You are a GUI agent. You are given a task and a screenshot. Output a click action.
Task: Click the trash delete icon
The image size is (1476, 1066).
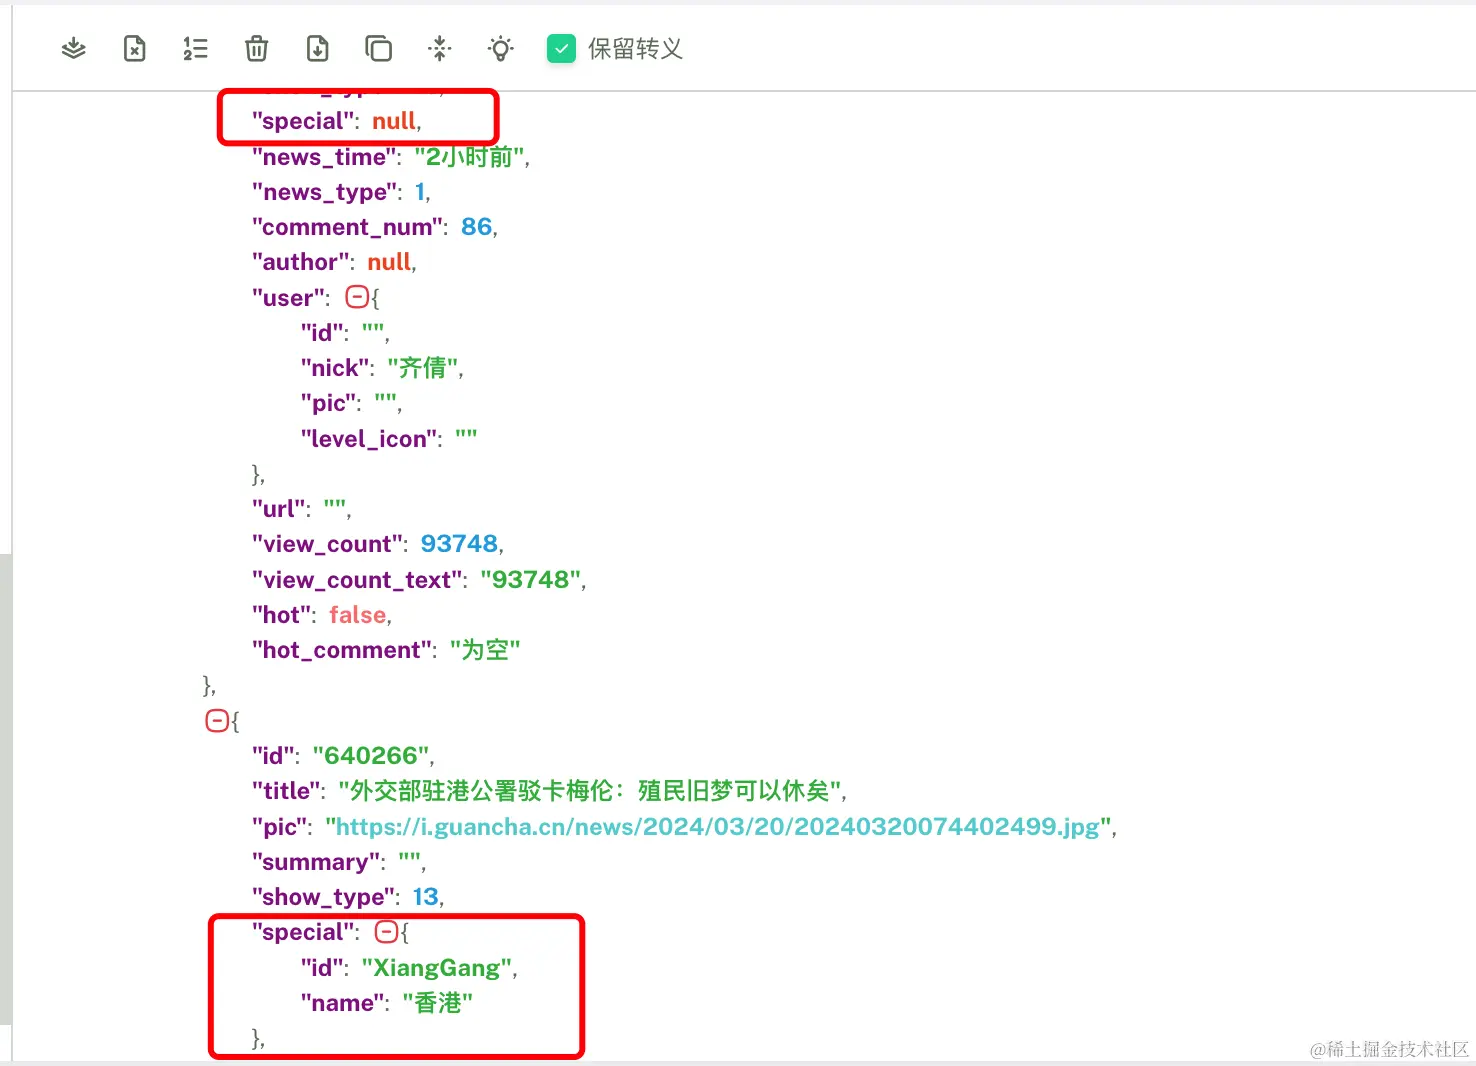coord(257,48)
